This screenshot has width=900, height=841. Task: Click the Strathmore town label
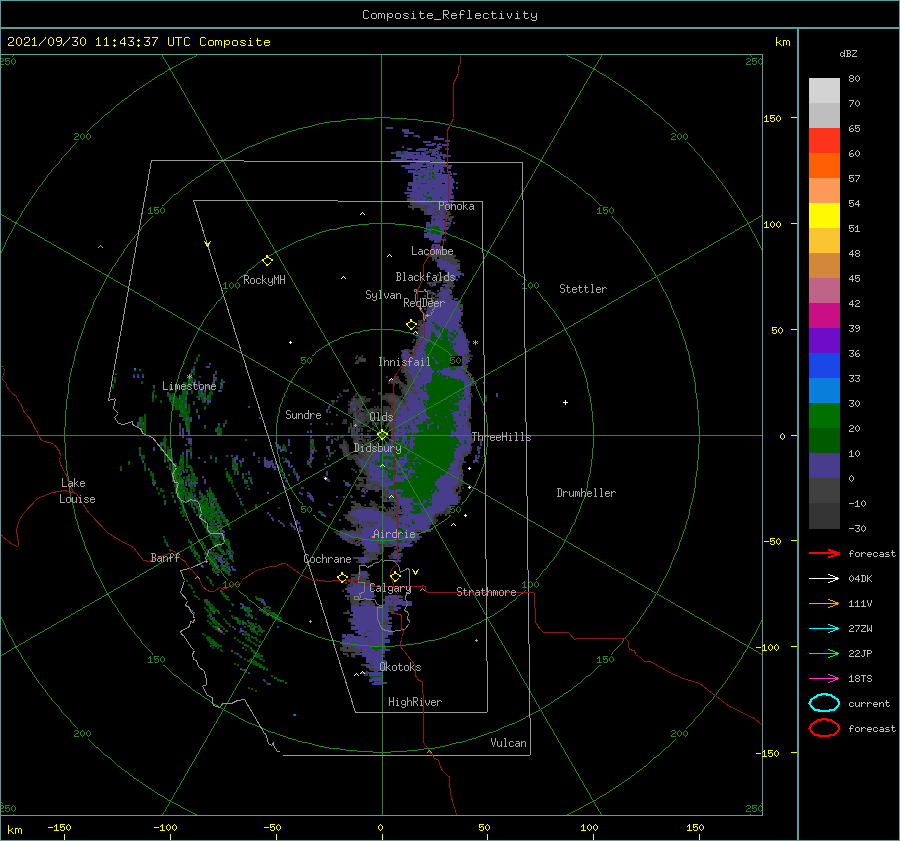click(x=486, y=592)
